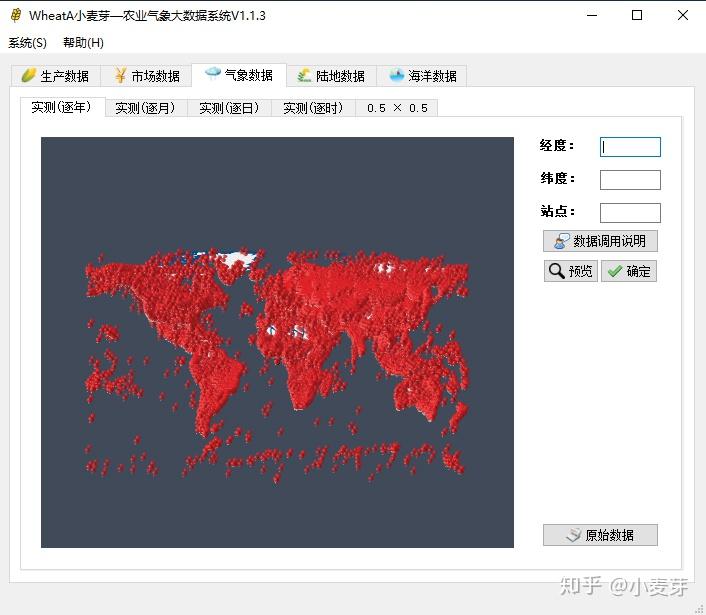Image resolution: width=706 pixels, height=615 pixels.
Task: Click the 经度: label
Action: [x=557, y=145]
